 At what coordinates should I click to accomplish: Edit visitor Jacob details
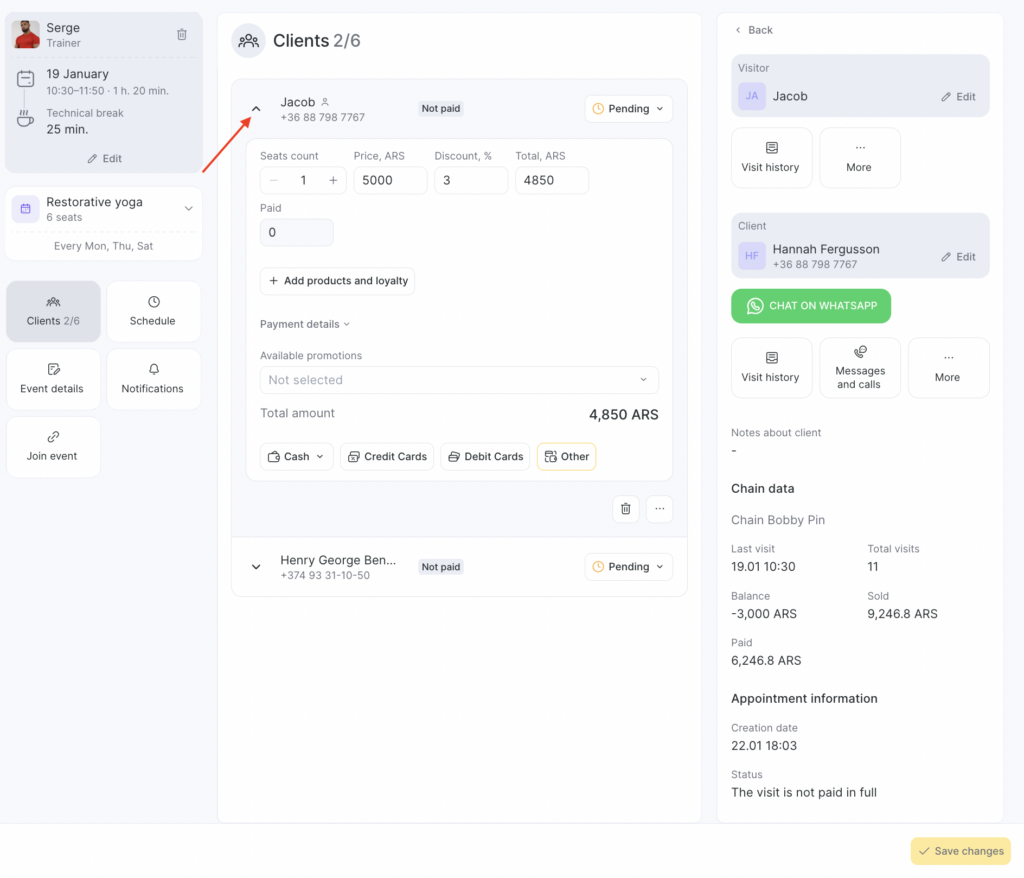(x=958, y=97)
